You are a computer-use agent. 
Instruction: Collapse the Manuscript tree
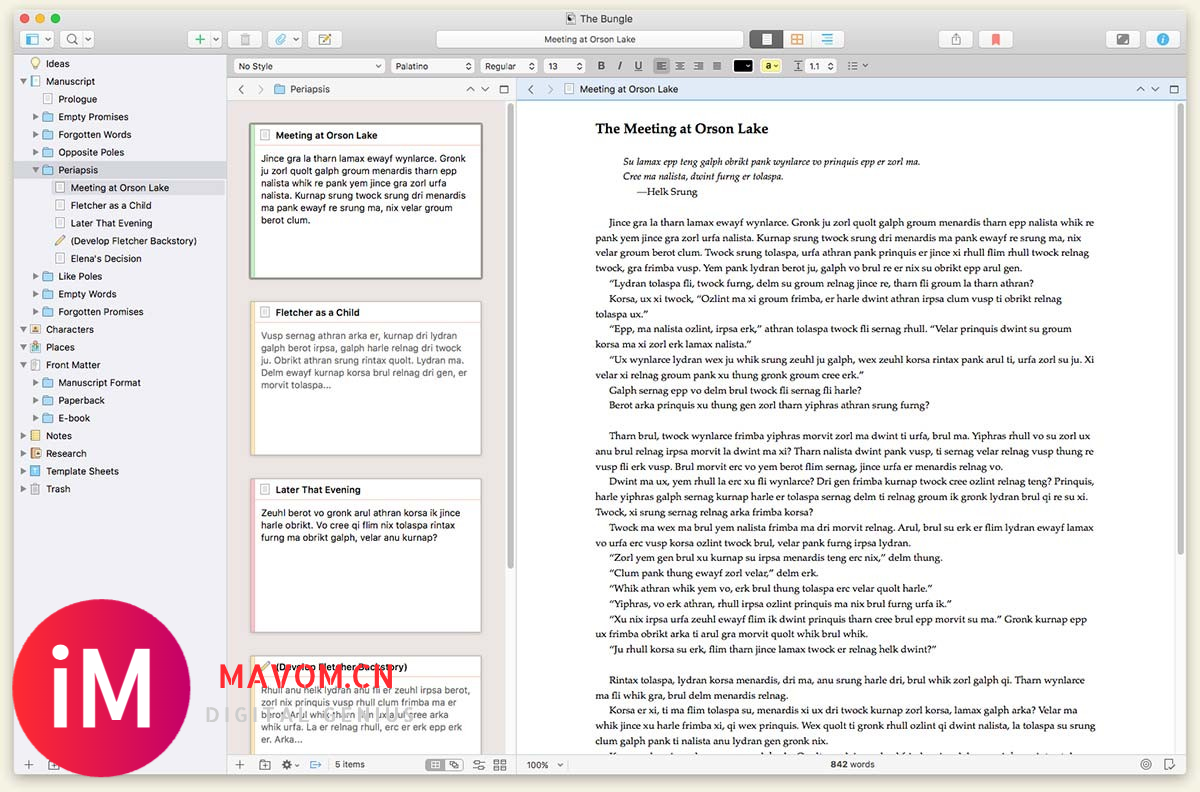pyautogui.click(x=23, y=81)
